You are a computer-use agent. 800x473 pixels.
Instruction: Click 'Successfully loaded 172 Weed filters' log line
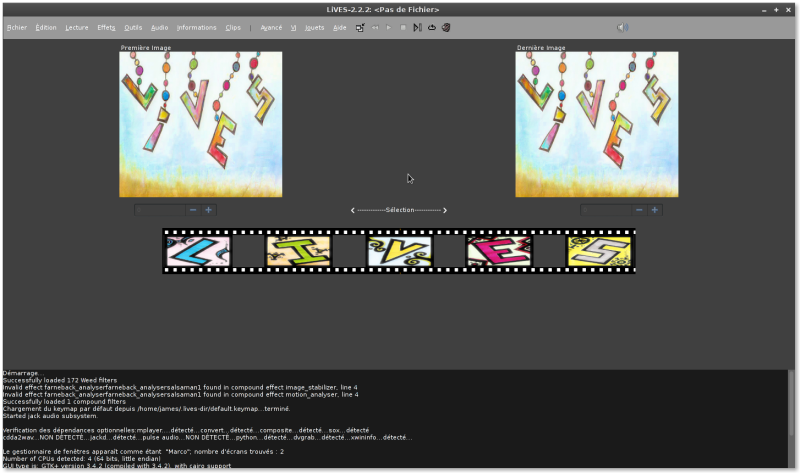click(60, 380)
